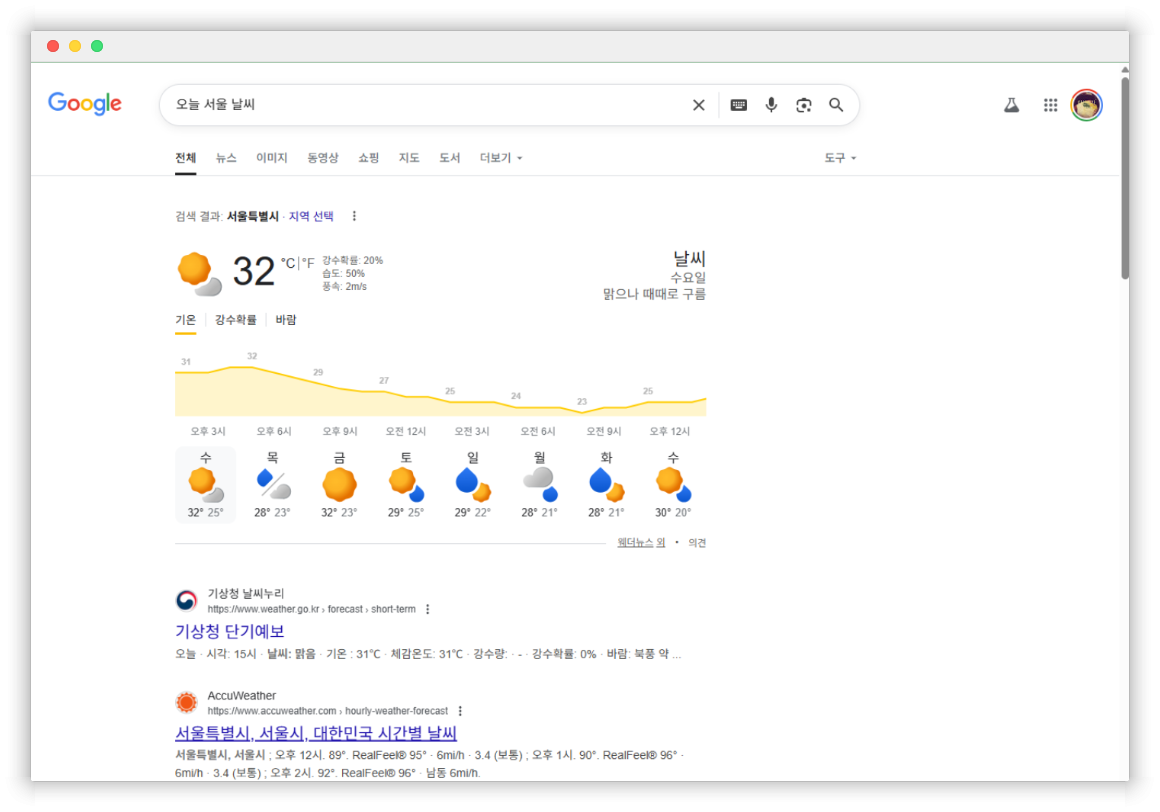1160x812 pixels.
Task: Select the 금 Friday forecast card
Action: click(339, 485)
